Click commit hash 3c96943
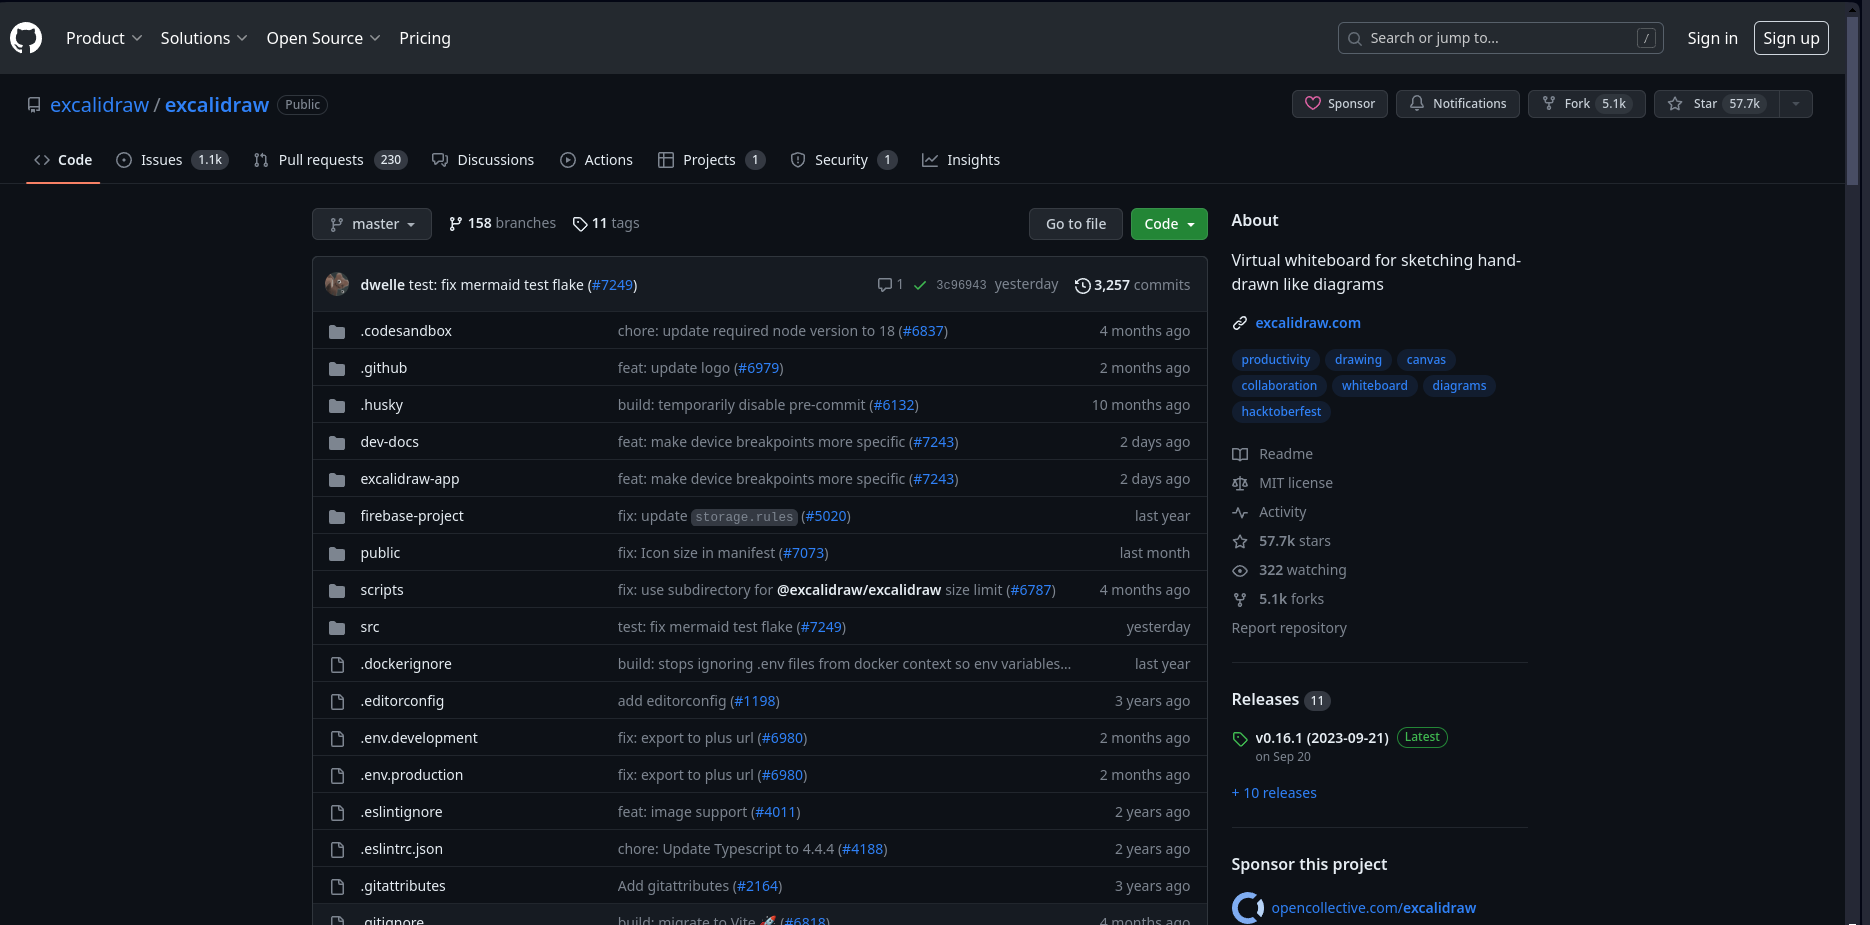This screenshot has width=1870, height=925. tap(961, 285)
